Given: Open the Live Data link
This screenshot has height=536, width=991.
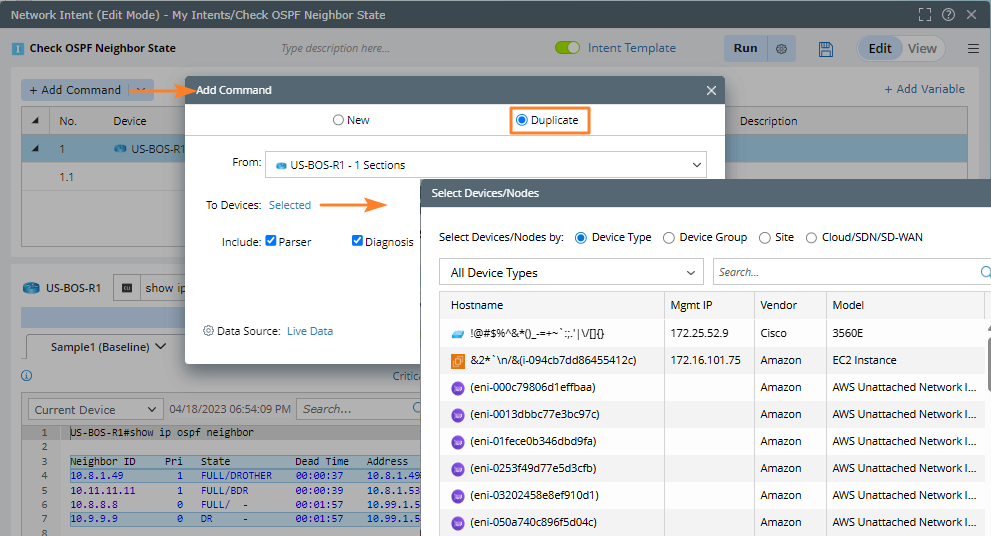Looking at the screenshot, I should pyautogui.click(x=310, y=331).
